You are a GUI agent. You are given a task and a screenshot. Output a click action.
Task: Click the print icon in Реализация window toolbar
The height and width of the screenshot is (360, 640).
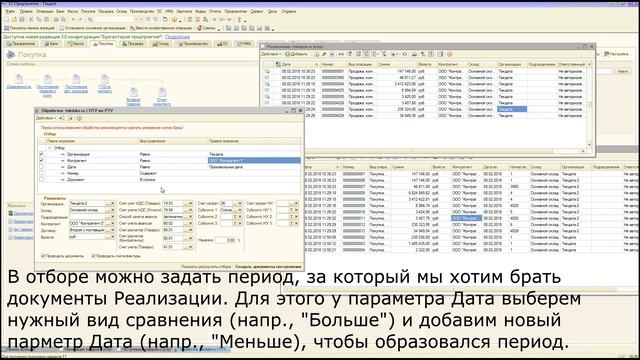coord(414,54)
